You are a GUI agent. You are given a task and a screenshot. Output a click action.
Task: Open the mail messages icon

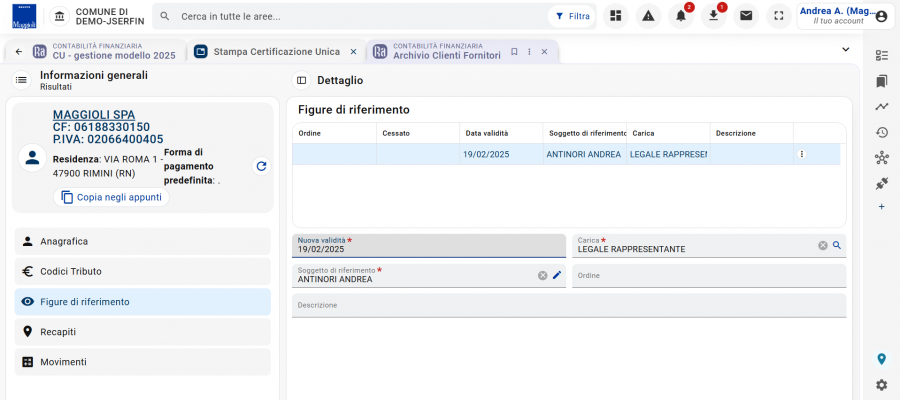(x=746, y=16)
